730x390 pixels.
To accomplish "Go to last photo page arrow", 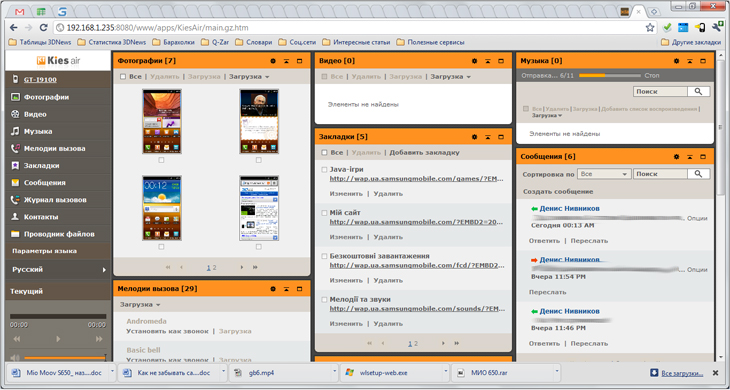I will point(255,267).
